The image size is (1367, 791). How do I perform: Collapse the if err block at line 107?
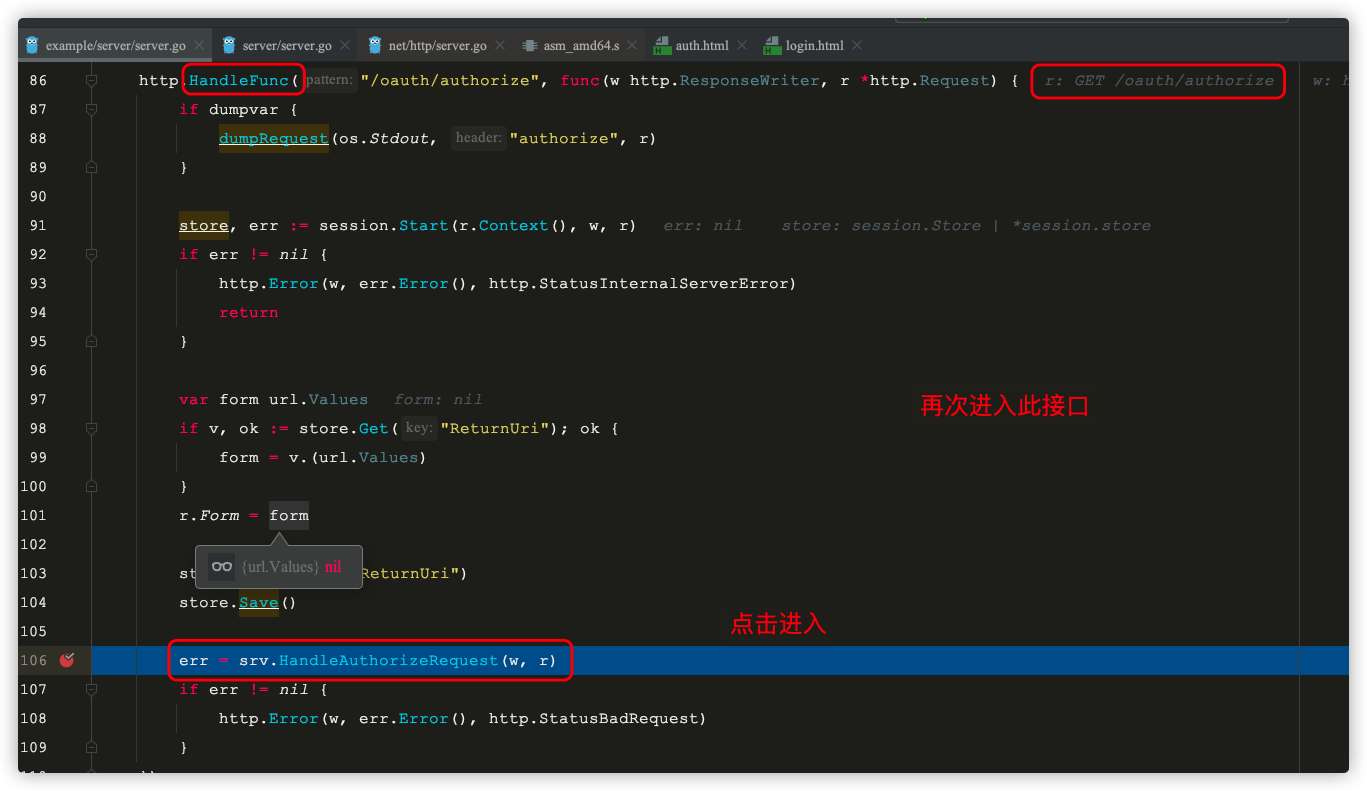[x=91, y=689]
